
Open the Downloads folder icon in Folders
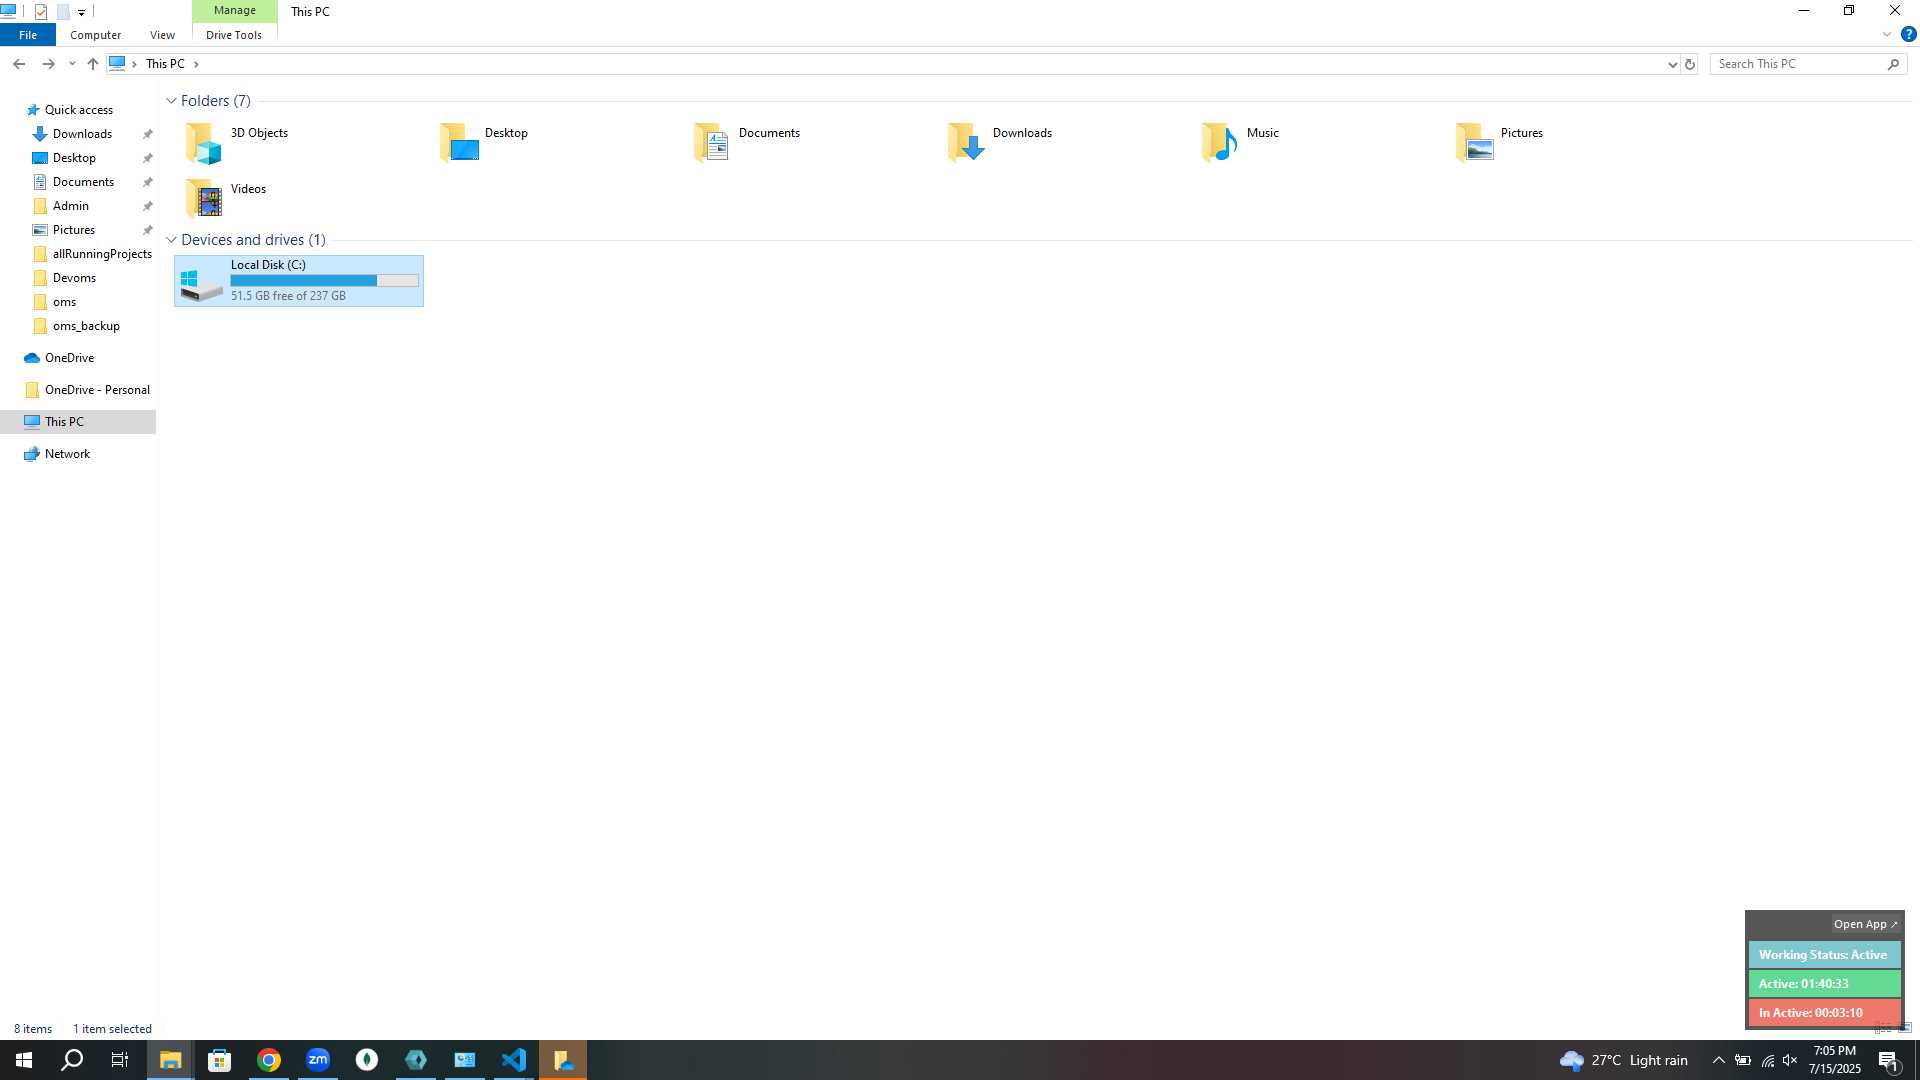tap(966, 143)
